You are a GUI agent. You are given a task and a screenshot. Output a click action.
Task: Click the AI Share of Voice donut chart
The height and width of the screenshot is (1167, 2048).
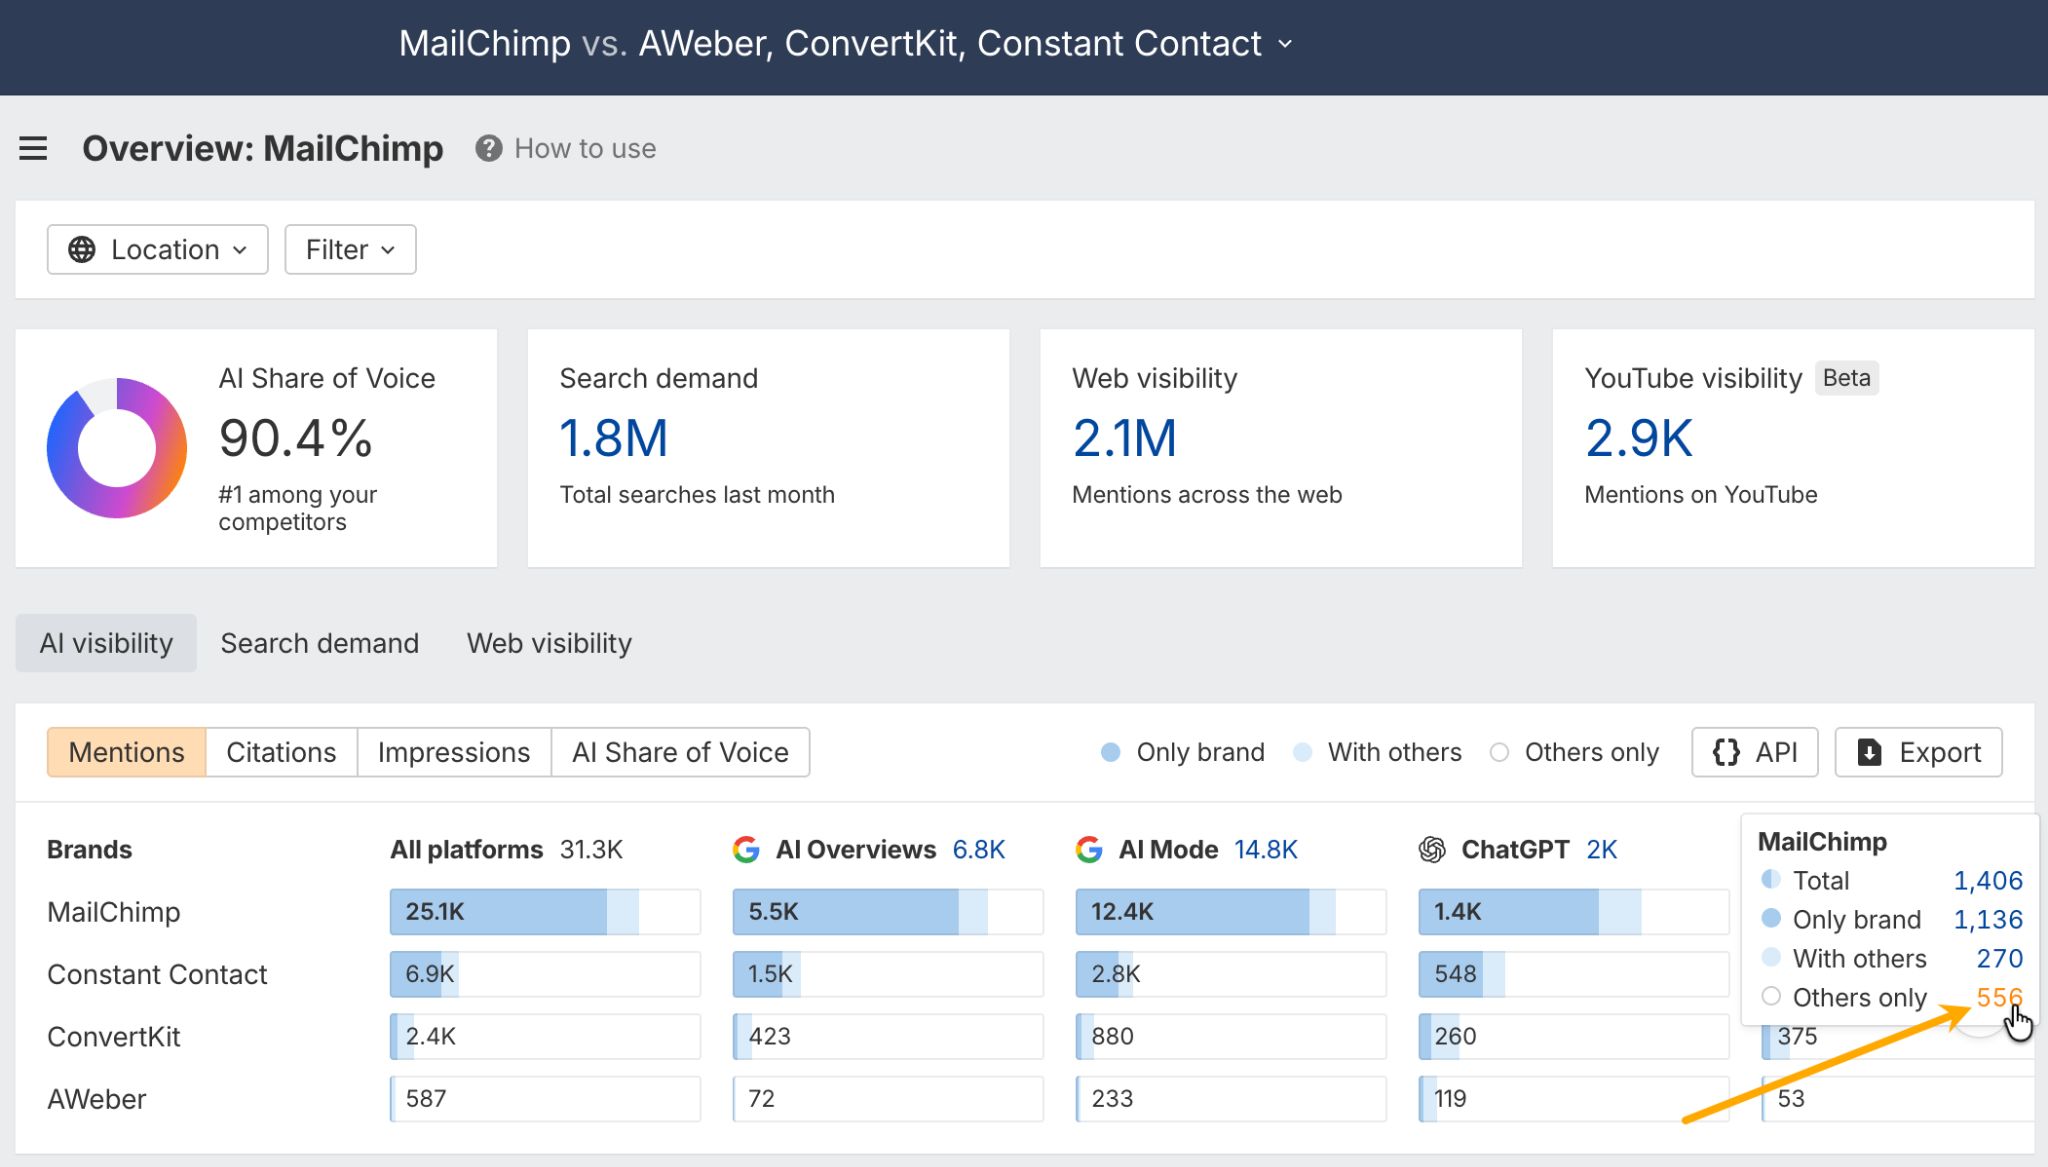point(115,448)
